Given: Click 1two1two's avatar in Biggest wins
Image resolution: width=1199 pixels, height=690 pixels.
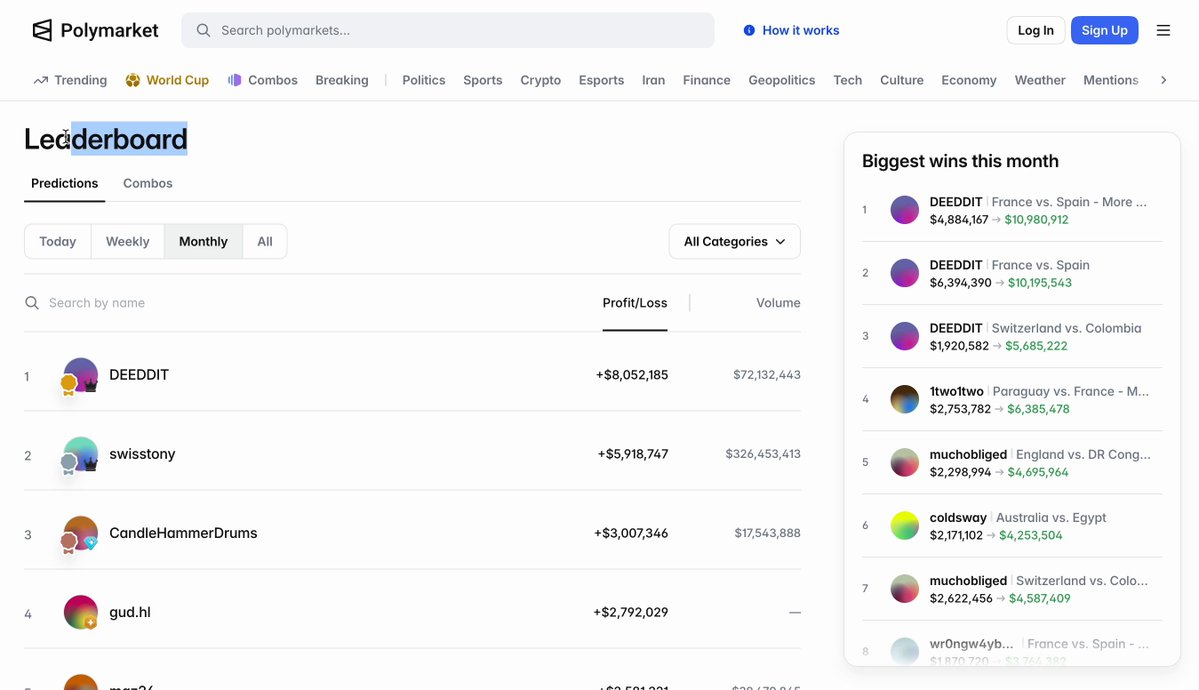Looking at the screenshot, I should [905, 399].
